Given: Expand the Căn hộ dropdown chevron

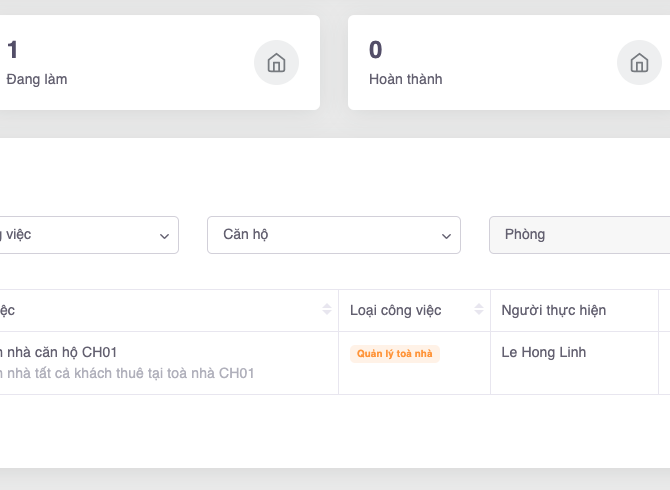Looking at the screenshot, I should coord(447,236).
